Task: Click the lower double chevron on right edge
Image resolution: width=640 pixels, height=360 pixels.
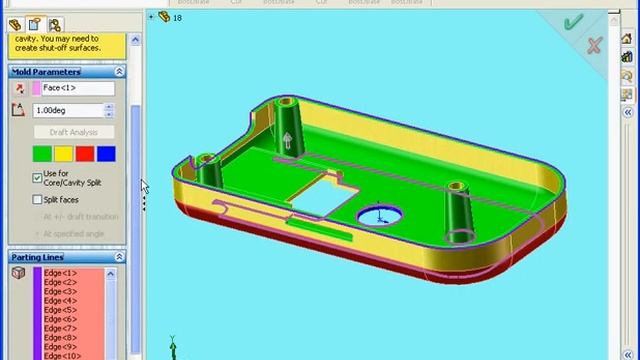Action: pos(629,355)
